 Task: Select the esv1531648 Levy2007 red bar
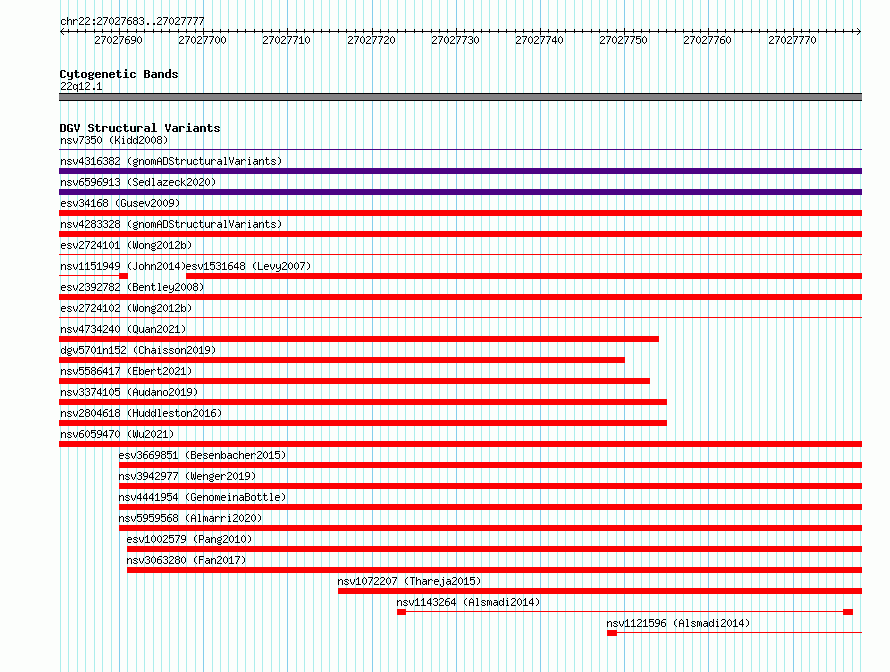point(524,276)
